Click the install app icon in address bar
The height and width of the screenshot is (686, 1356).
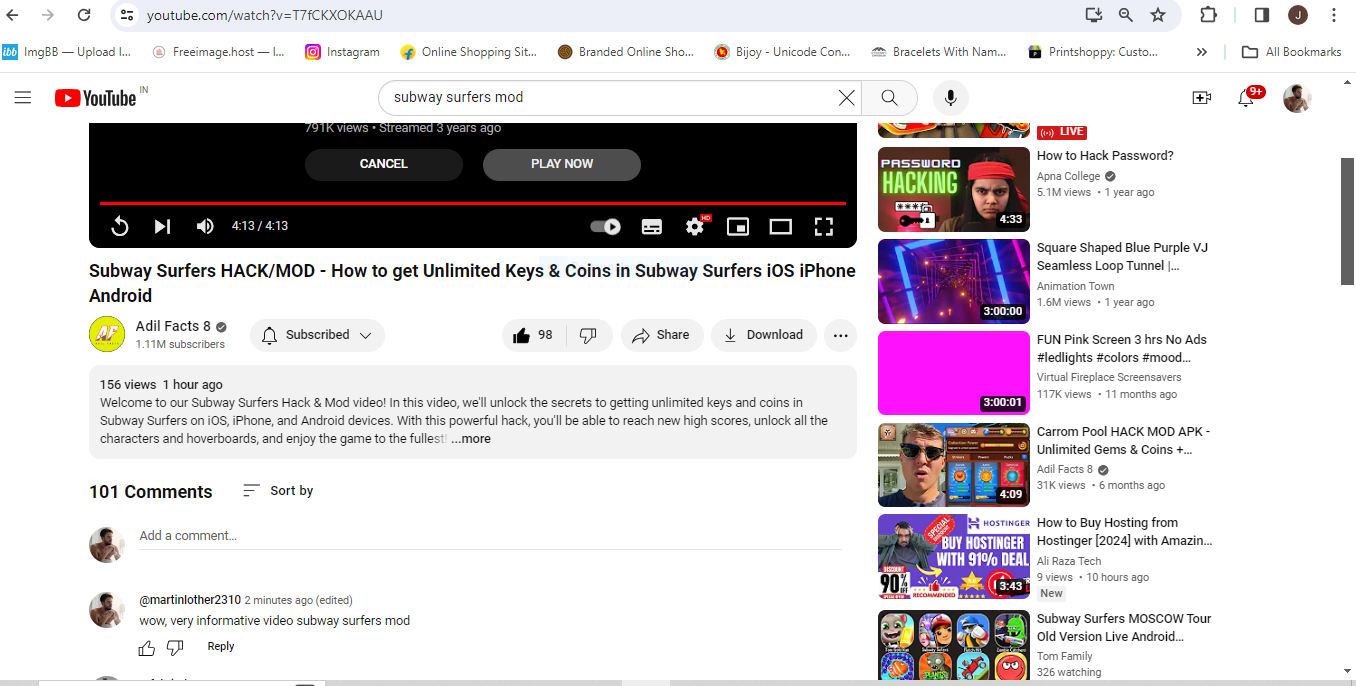(1093, 15)
